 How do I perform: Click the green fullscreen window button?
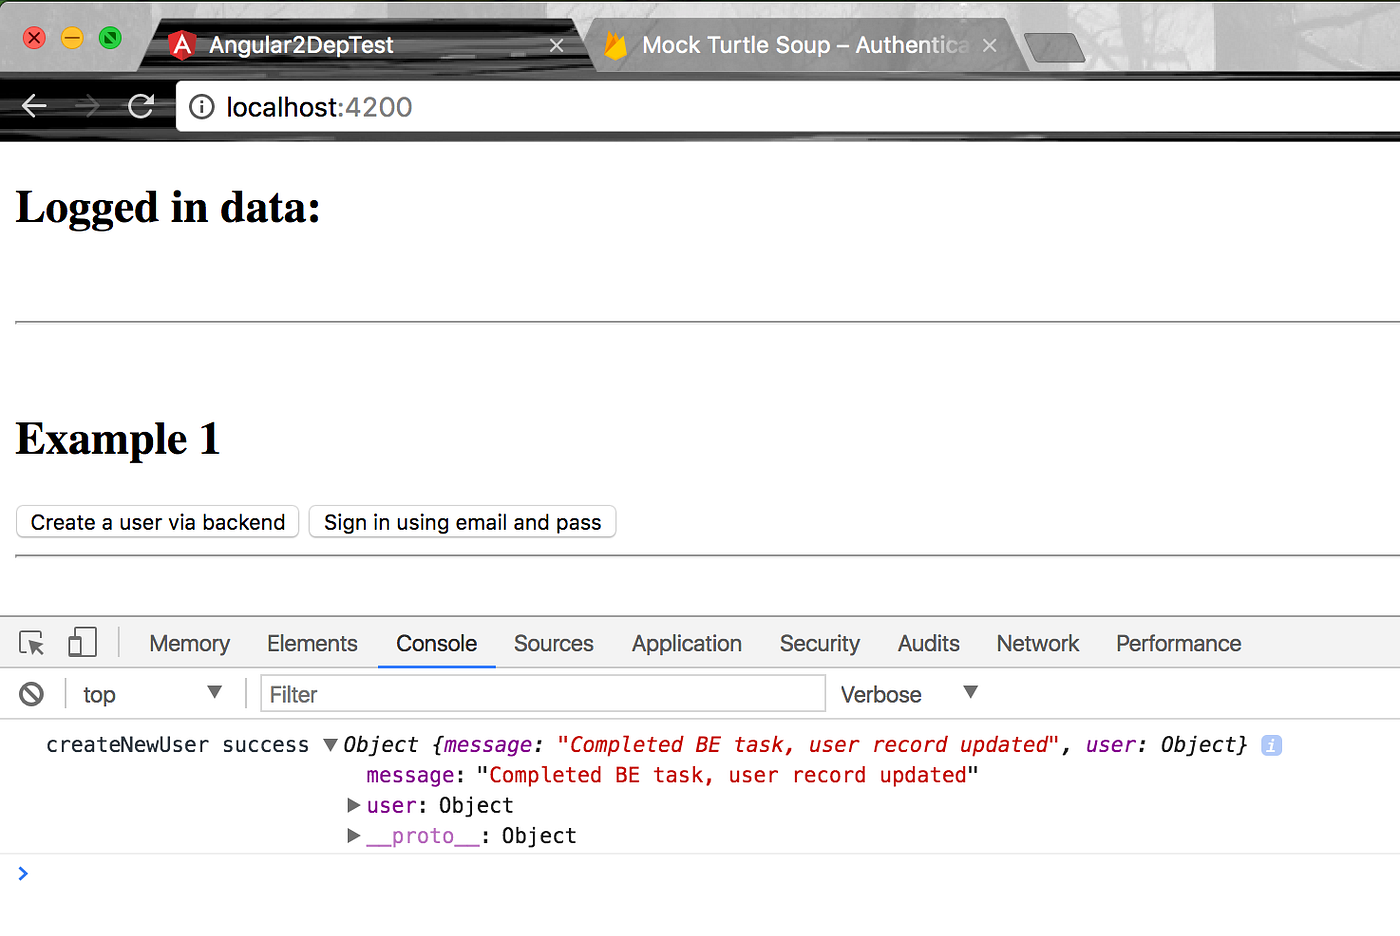(110, 38)
